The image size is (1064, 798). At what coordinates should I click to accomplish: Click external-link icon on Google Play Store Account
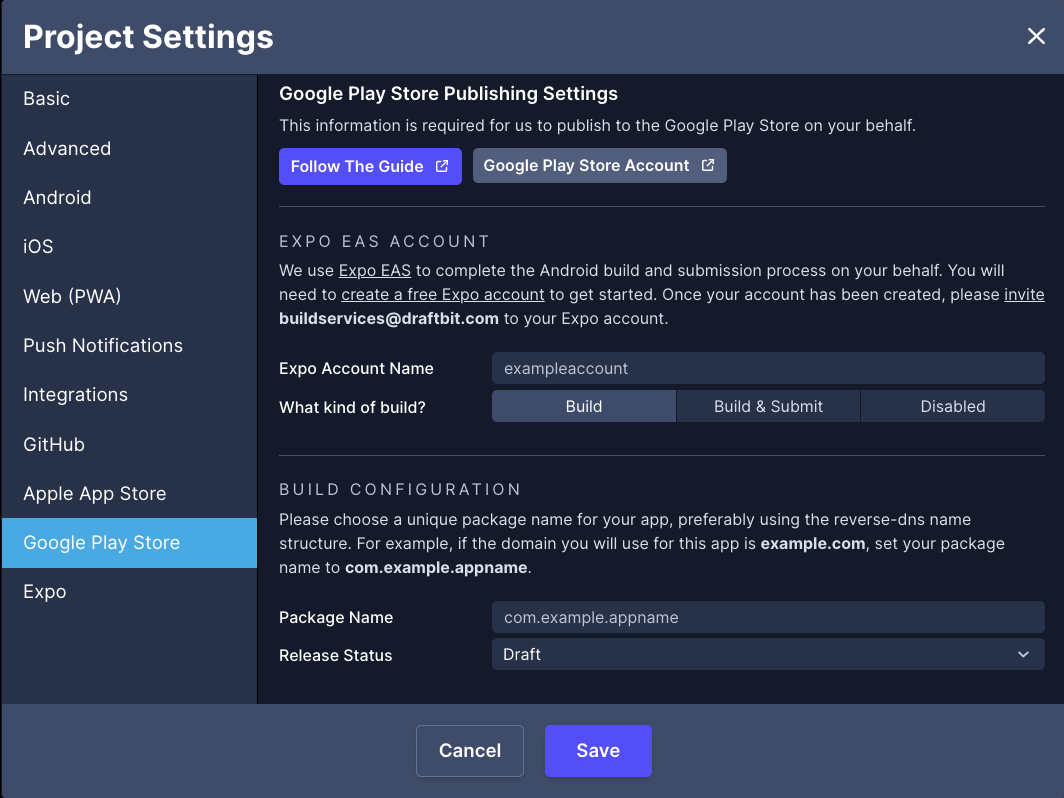coord(708,165)
